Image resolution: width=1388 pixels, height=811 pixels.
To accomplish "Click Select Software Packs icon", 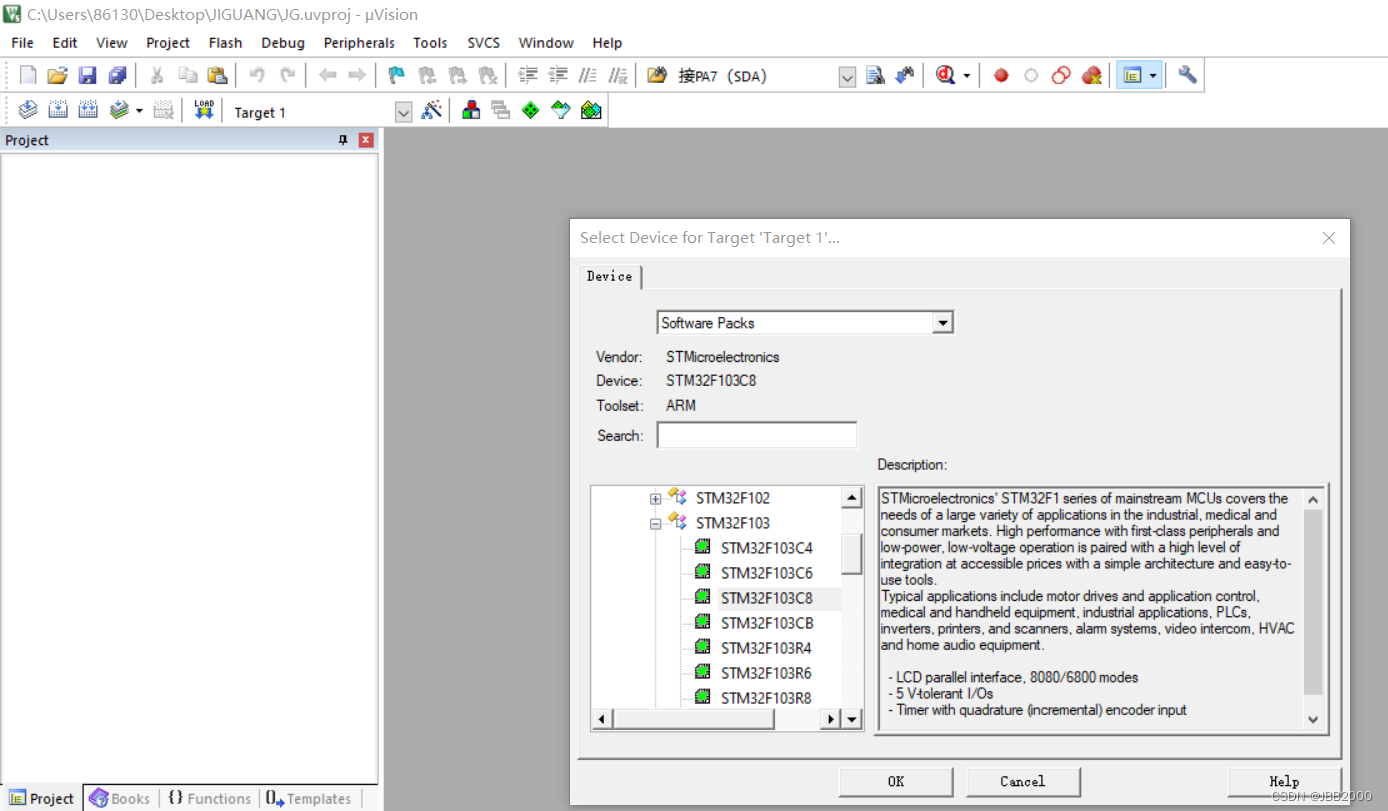I will tap(561, 110).
